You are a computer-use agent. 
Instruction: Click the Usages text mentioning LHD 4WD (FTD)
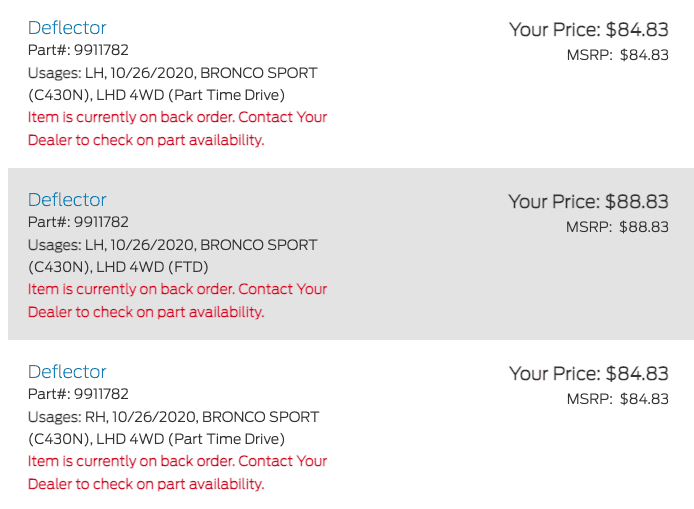pyautogui.click(x=172, y=256)
